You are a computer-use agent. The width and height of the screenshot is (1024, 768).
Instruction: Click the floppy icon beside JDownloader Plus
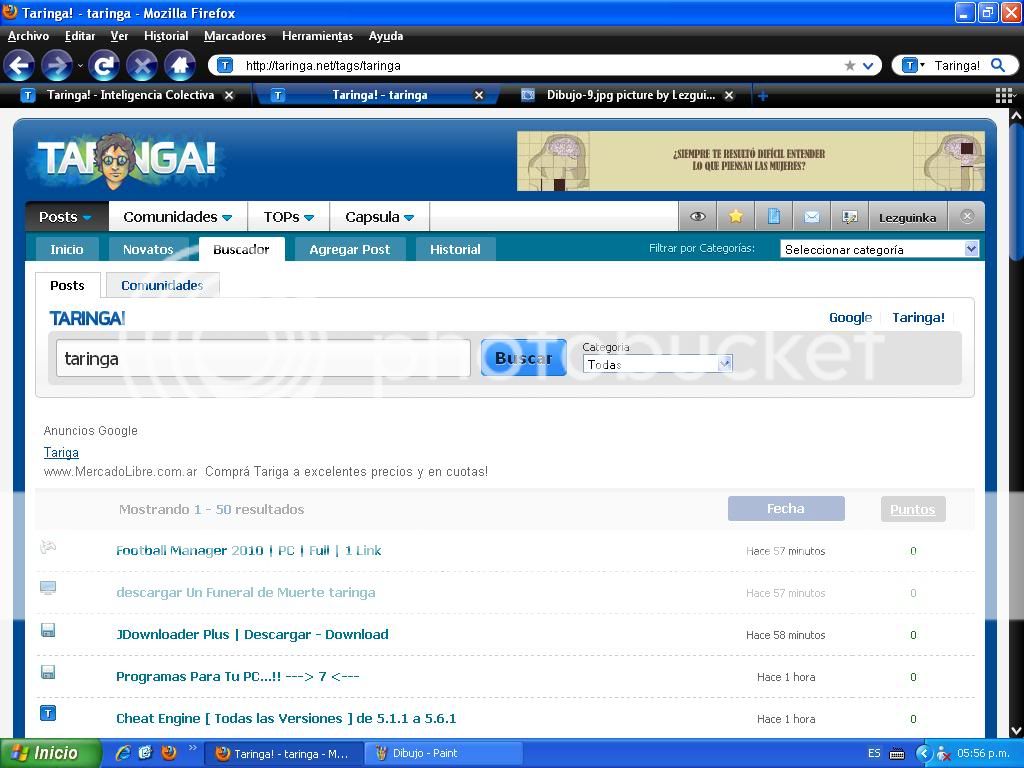48,630
